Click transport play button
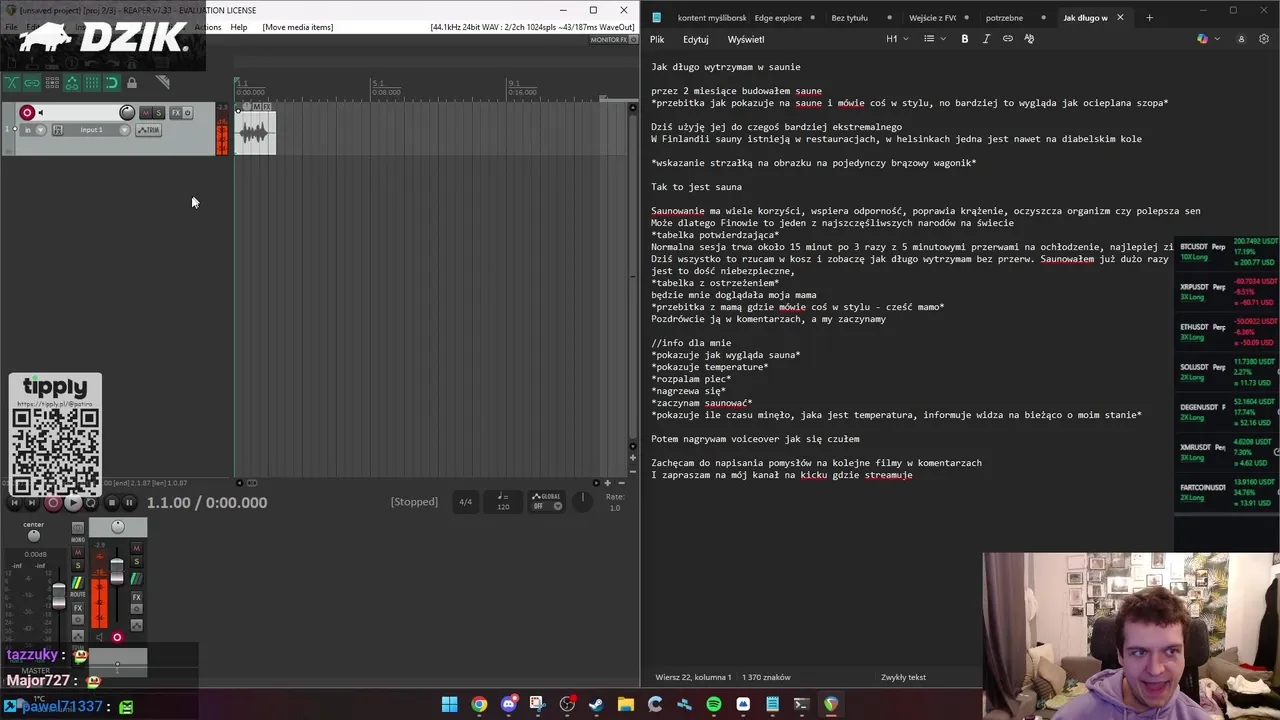The image size is (1280, 720). click(73, 503)
